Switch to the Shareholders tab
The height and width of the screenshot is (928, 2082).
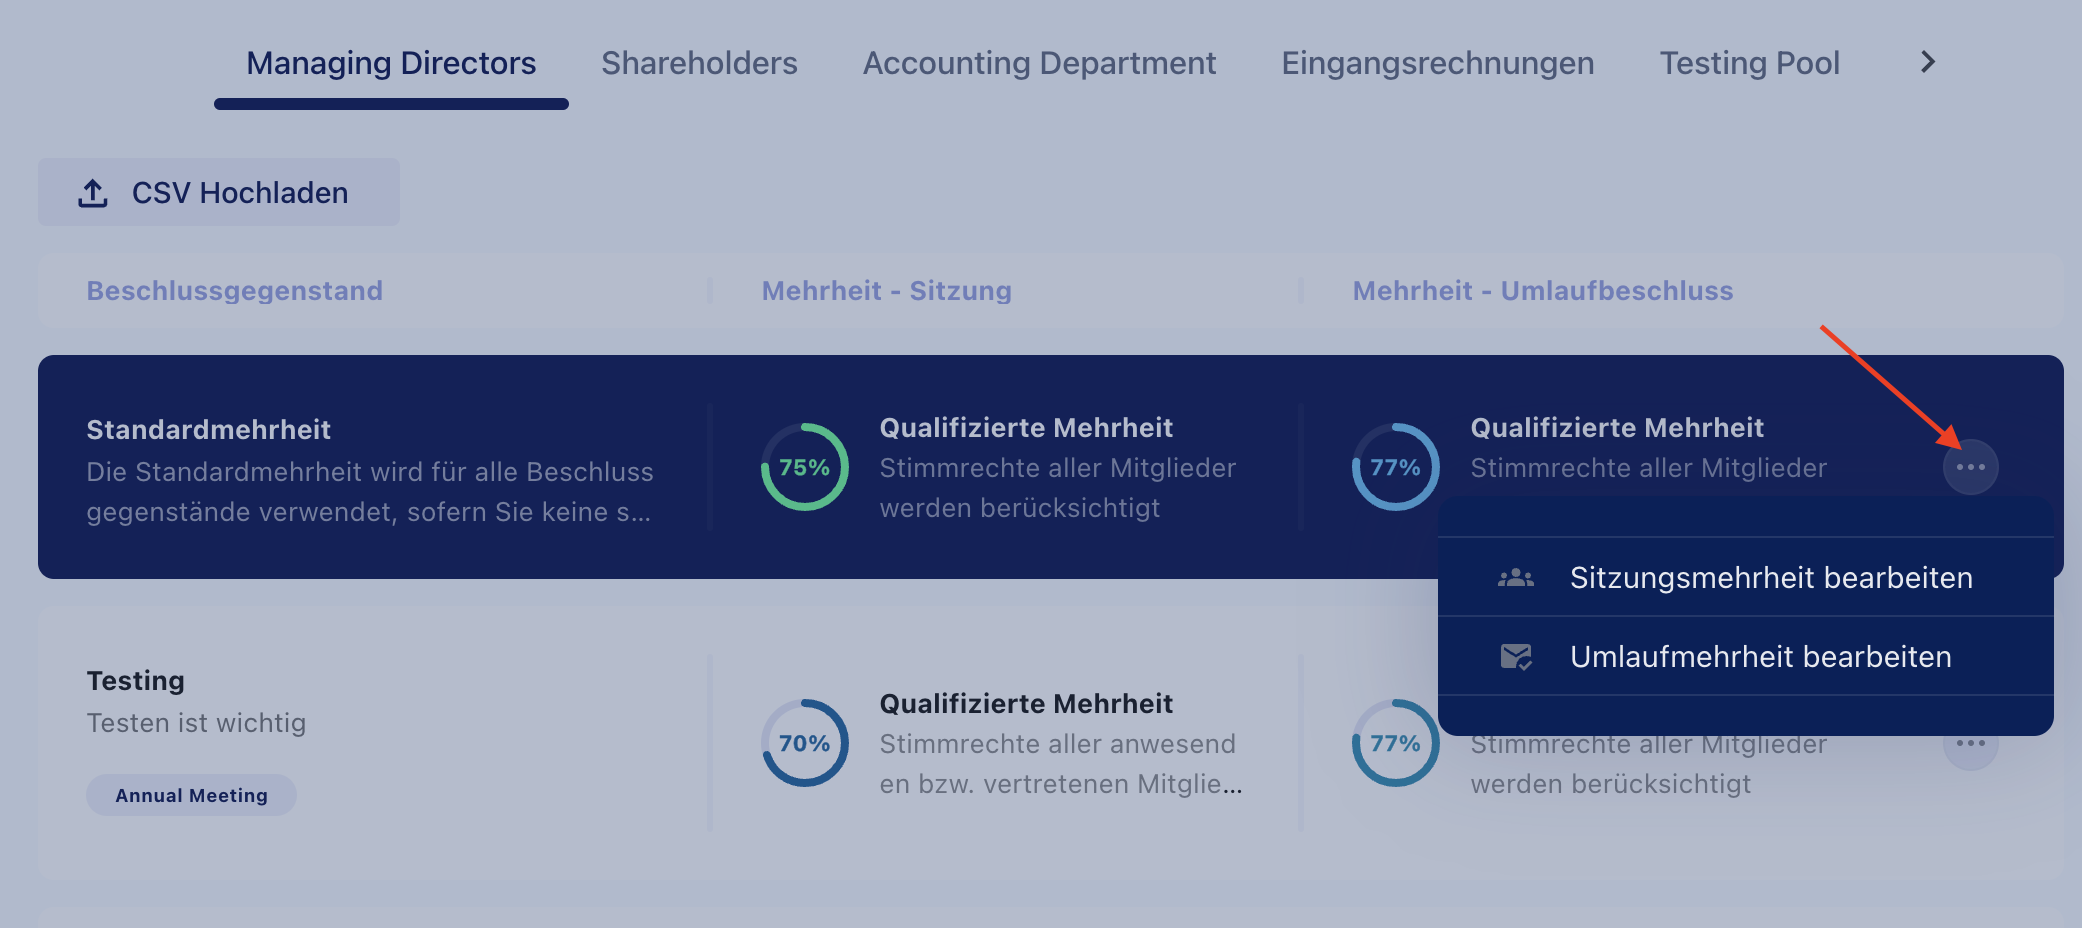point(699,63)
